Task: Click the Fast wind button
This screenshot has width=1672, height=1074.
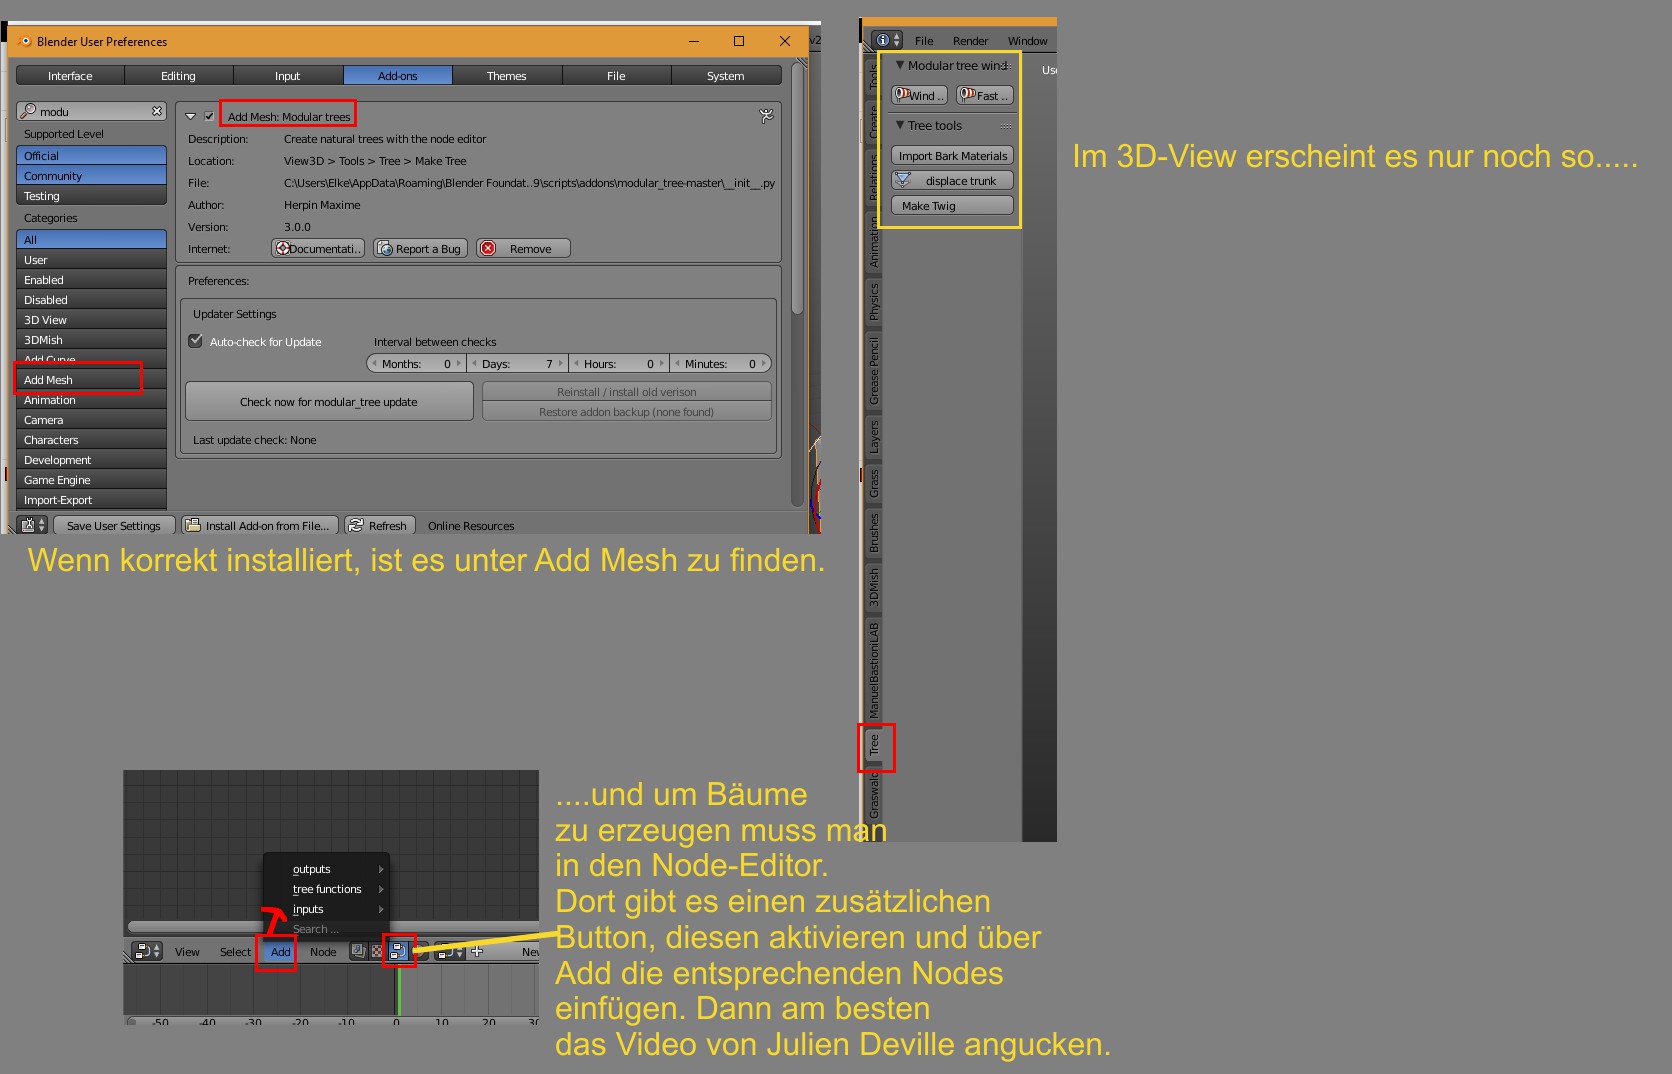Action: 985,95
